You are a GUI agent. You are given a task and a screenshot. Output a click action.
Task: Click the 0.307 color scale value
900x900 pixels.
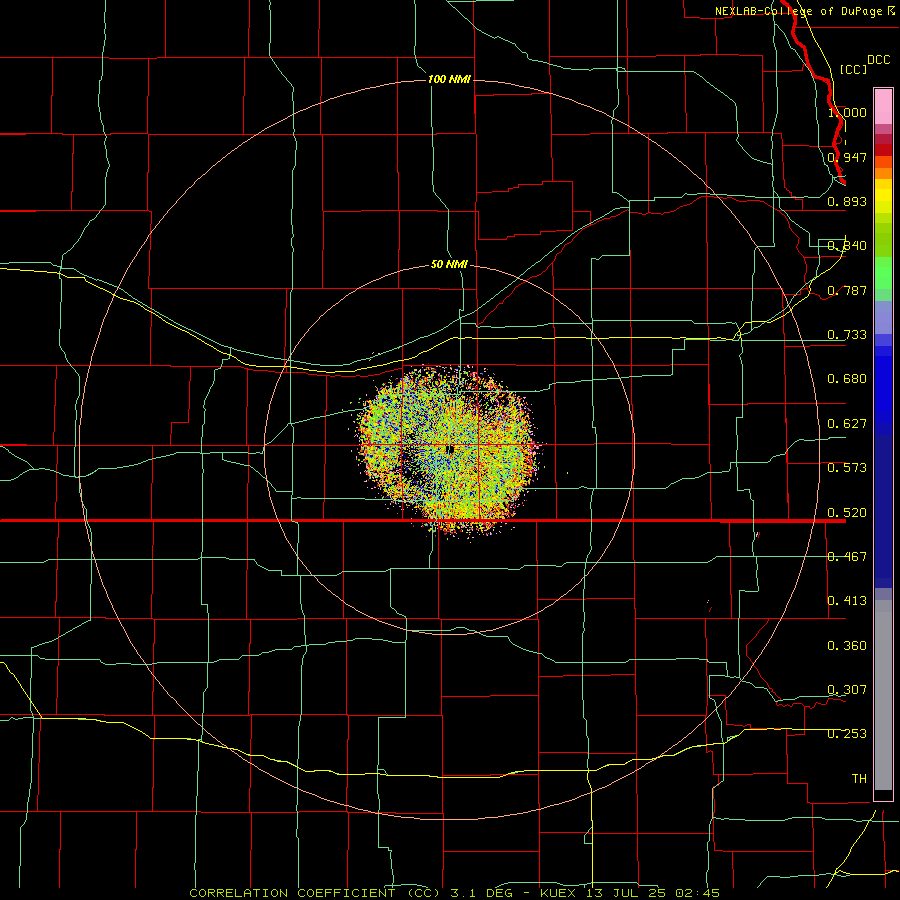[x=847, y=690]
